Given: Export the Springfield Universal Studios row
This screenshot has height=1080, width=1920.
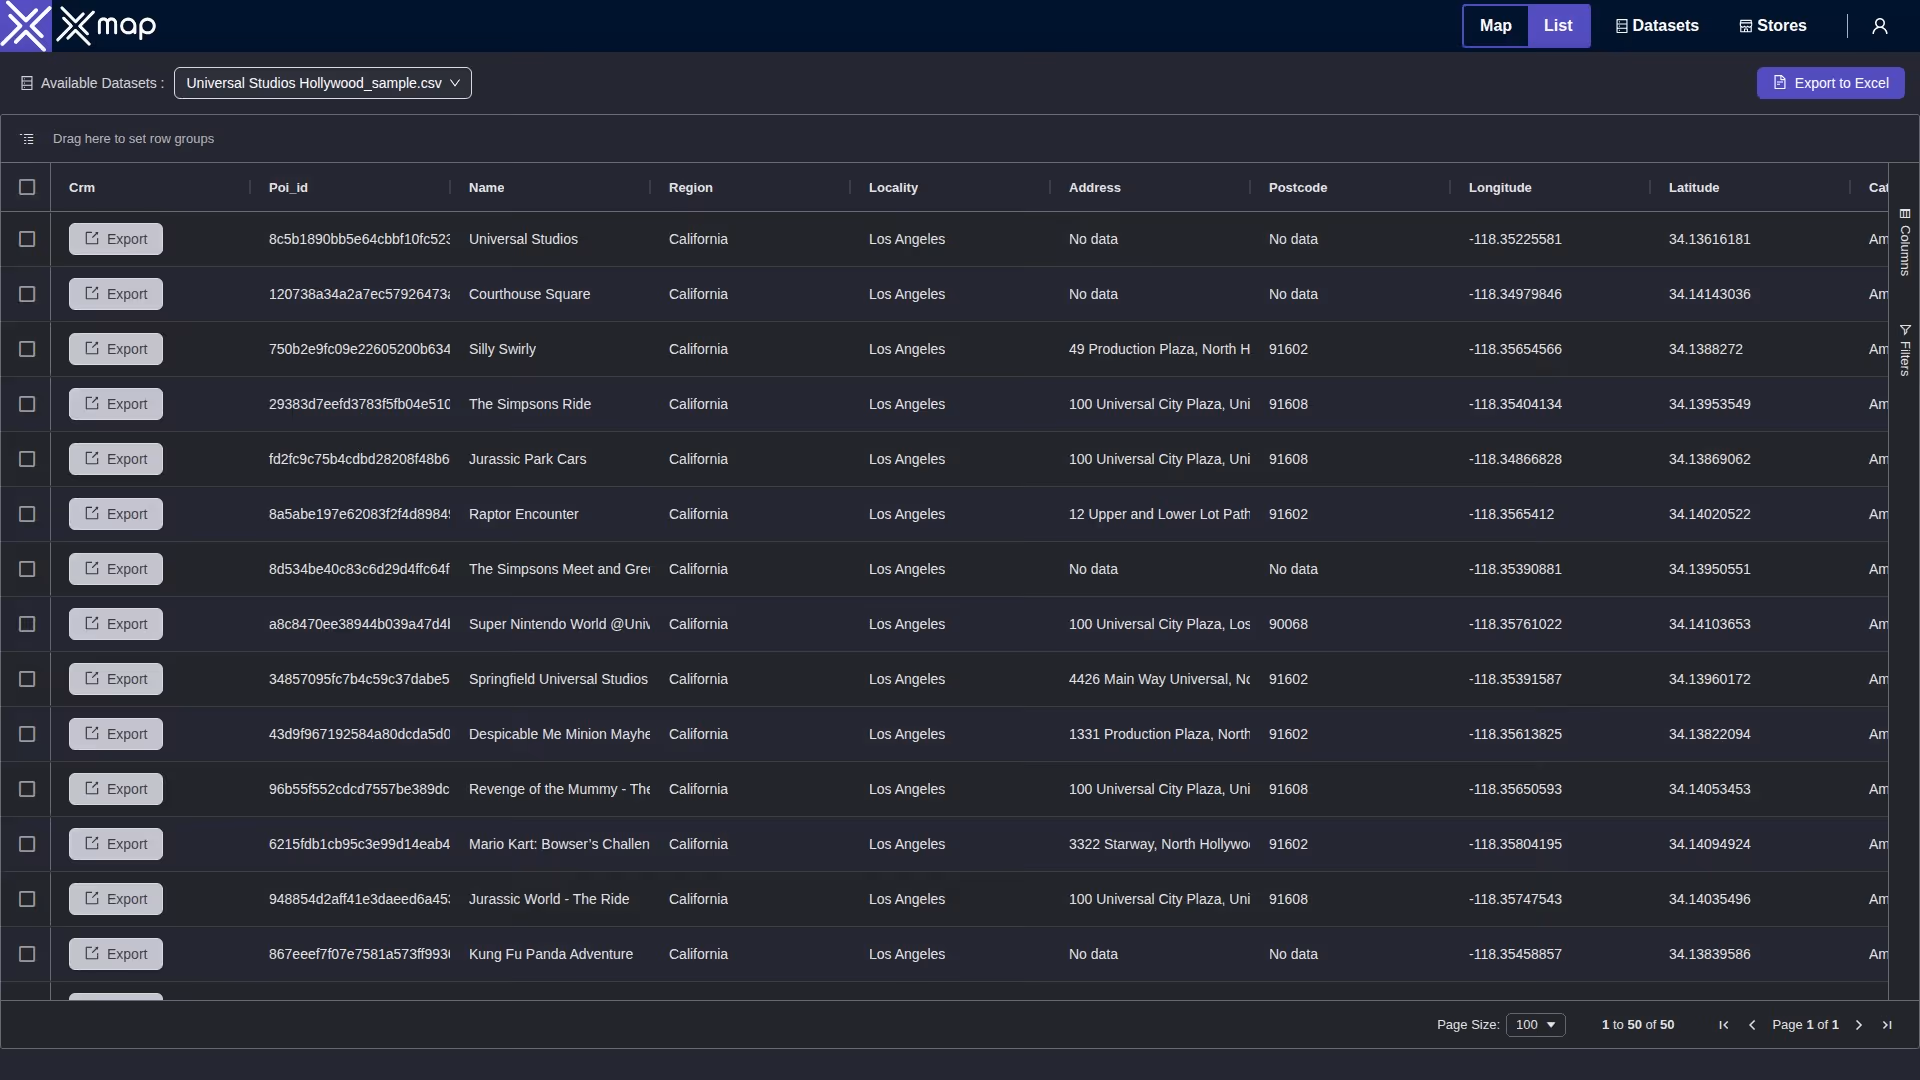Looking at the screenshot, I should [116, 679].
